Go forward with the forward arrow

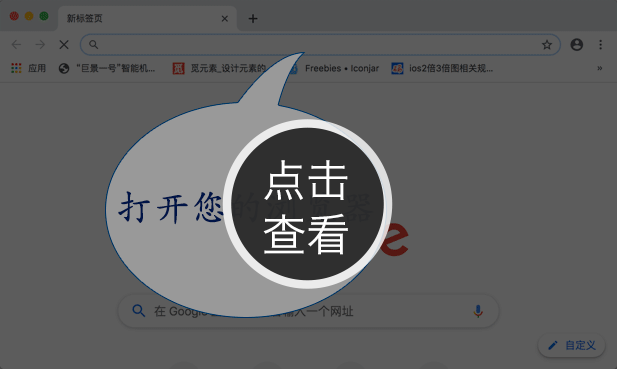pyautogui.click(x=40, y=44)
